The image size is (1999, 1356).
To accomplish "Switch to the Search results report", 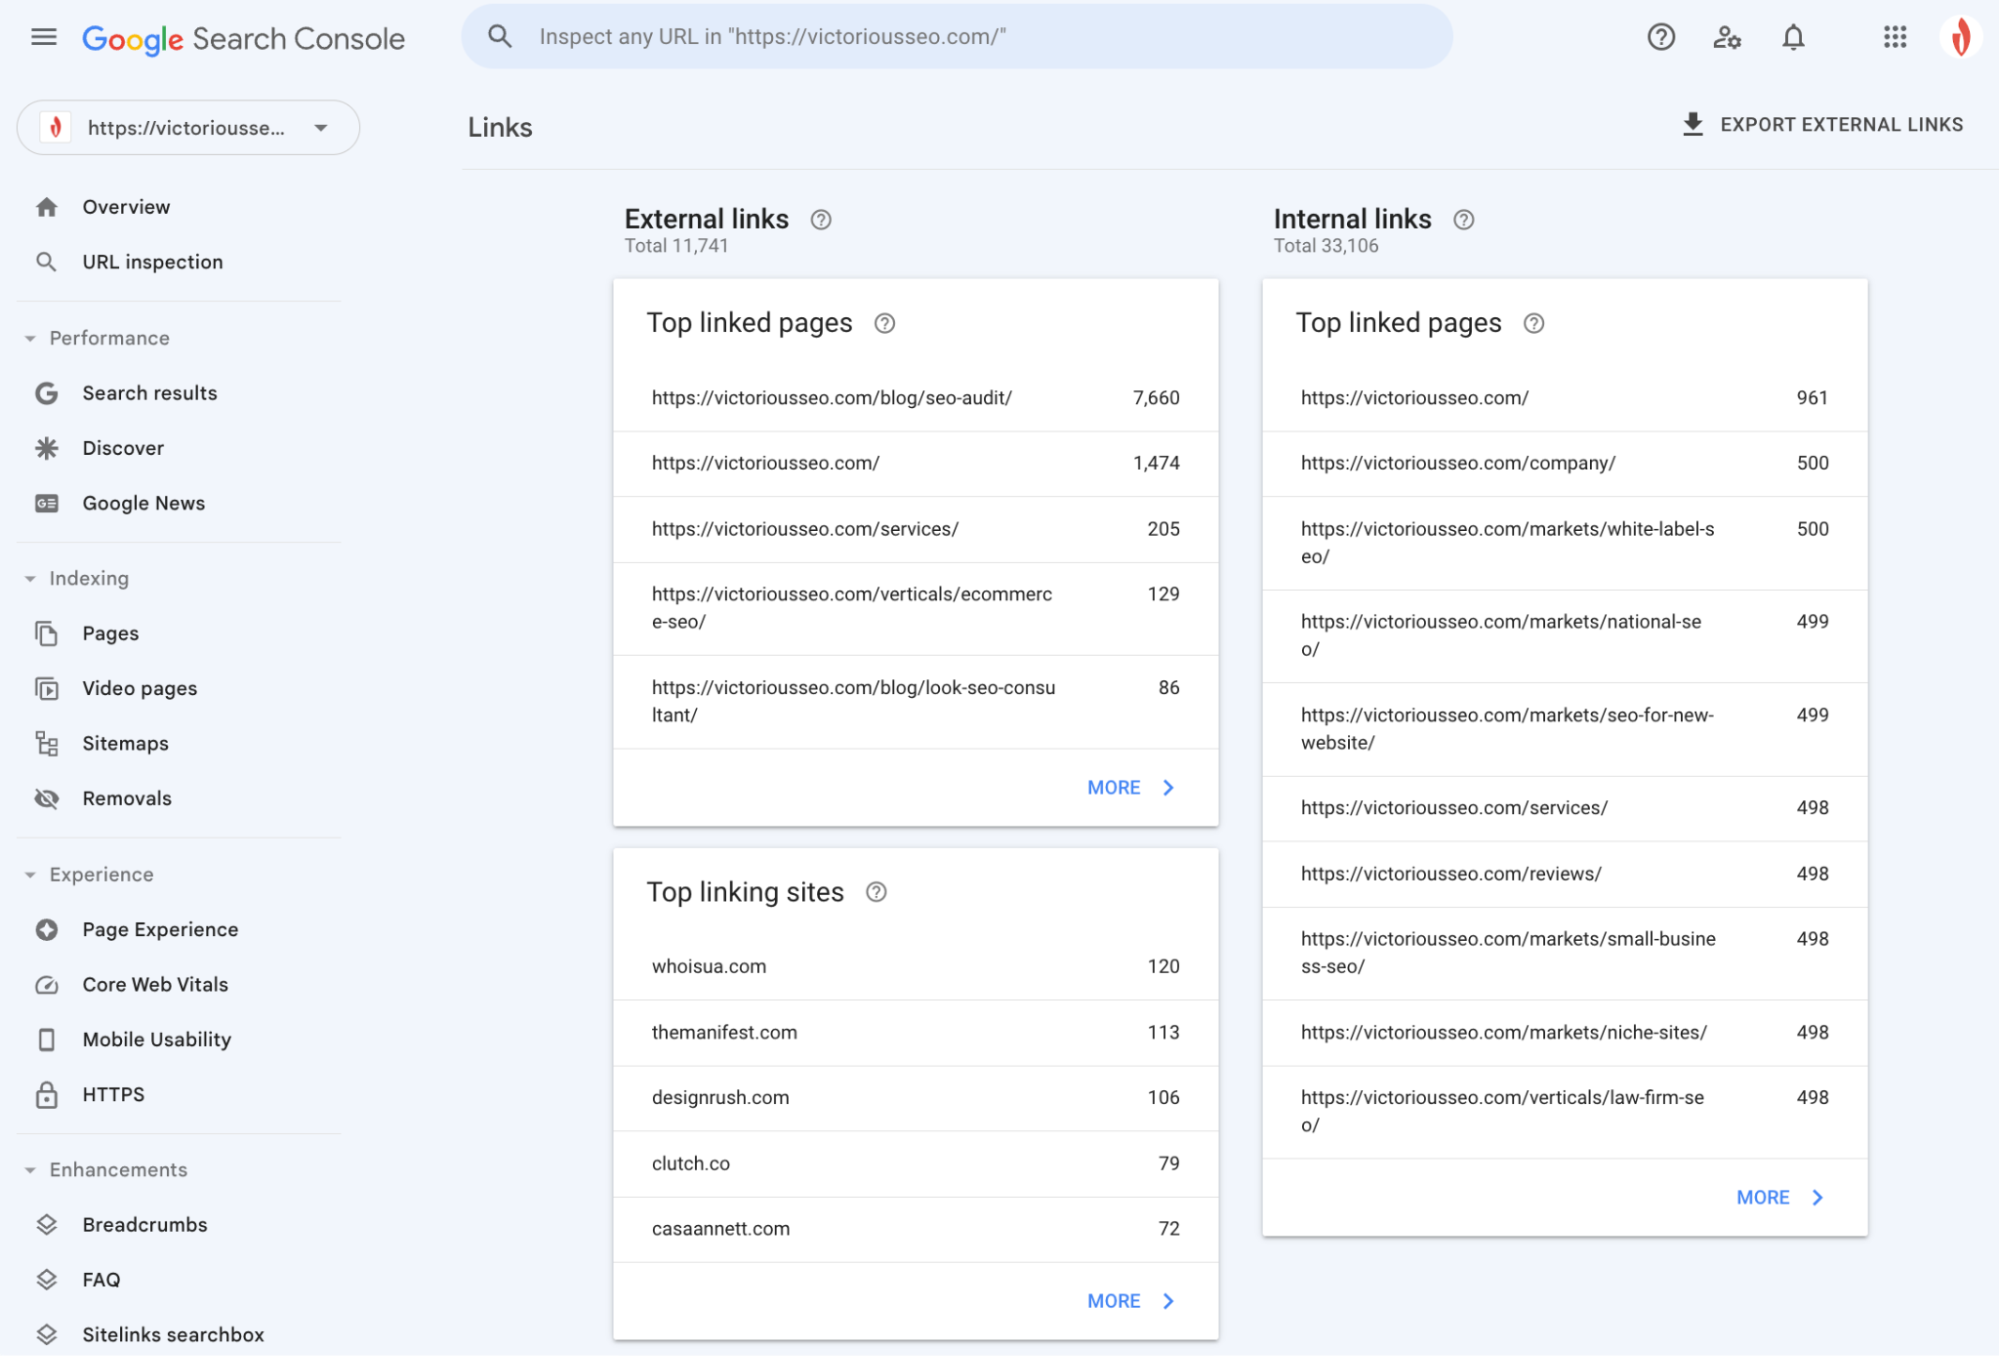I will [149, 393].
